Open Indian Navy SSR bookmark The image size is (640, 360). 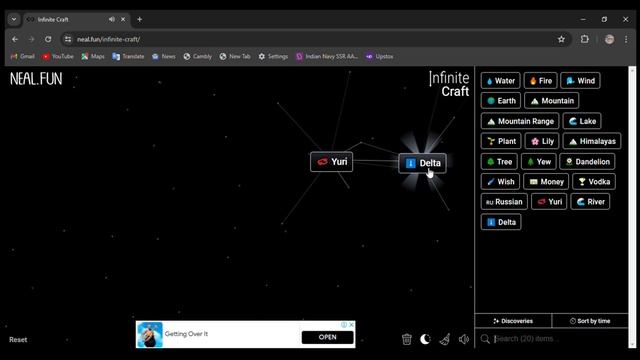(327, 56)
